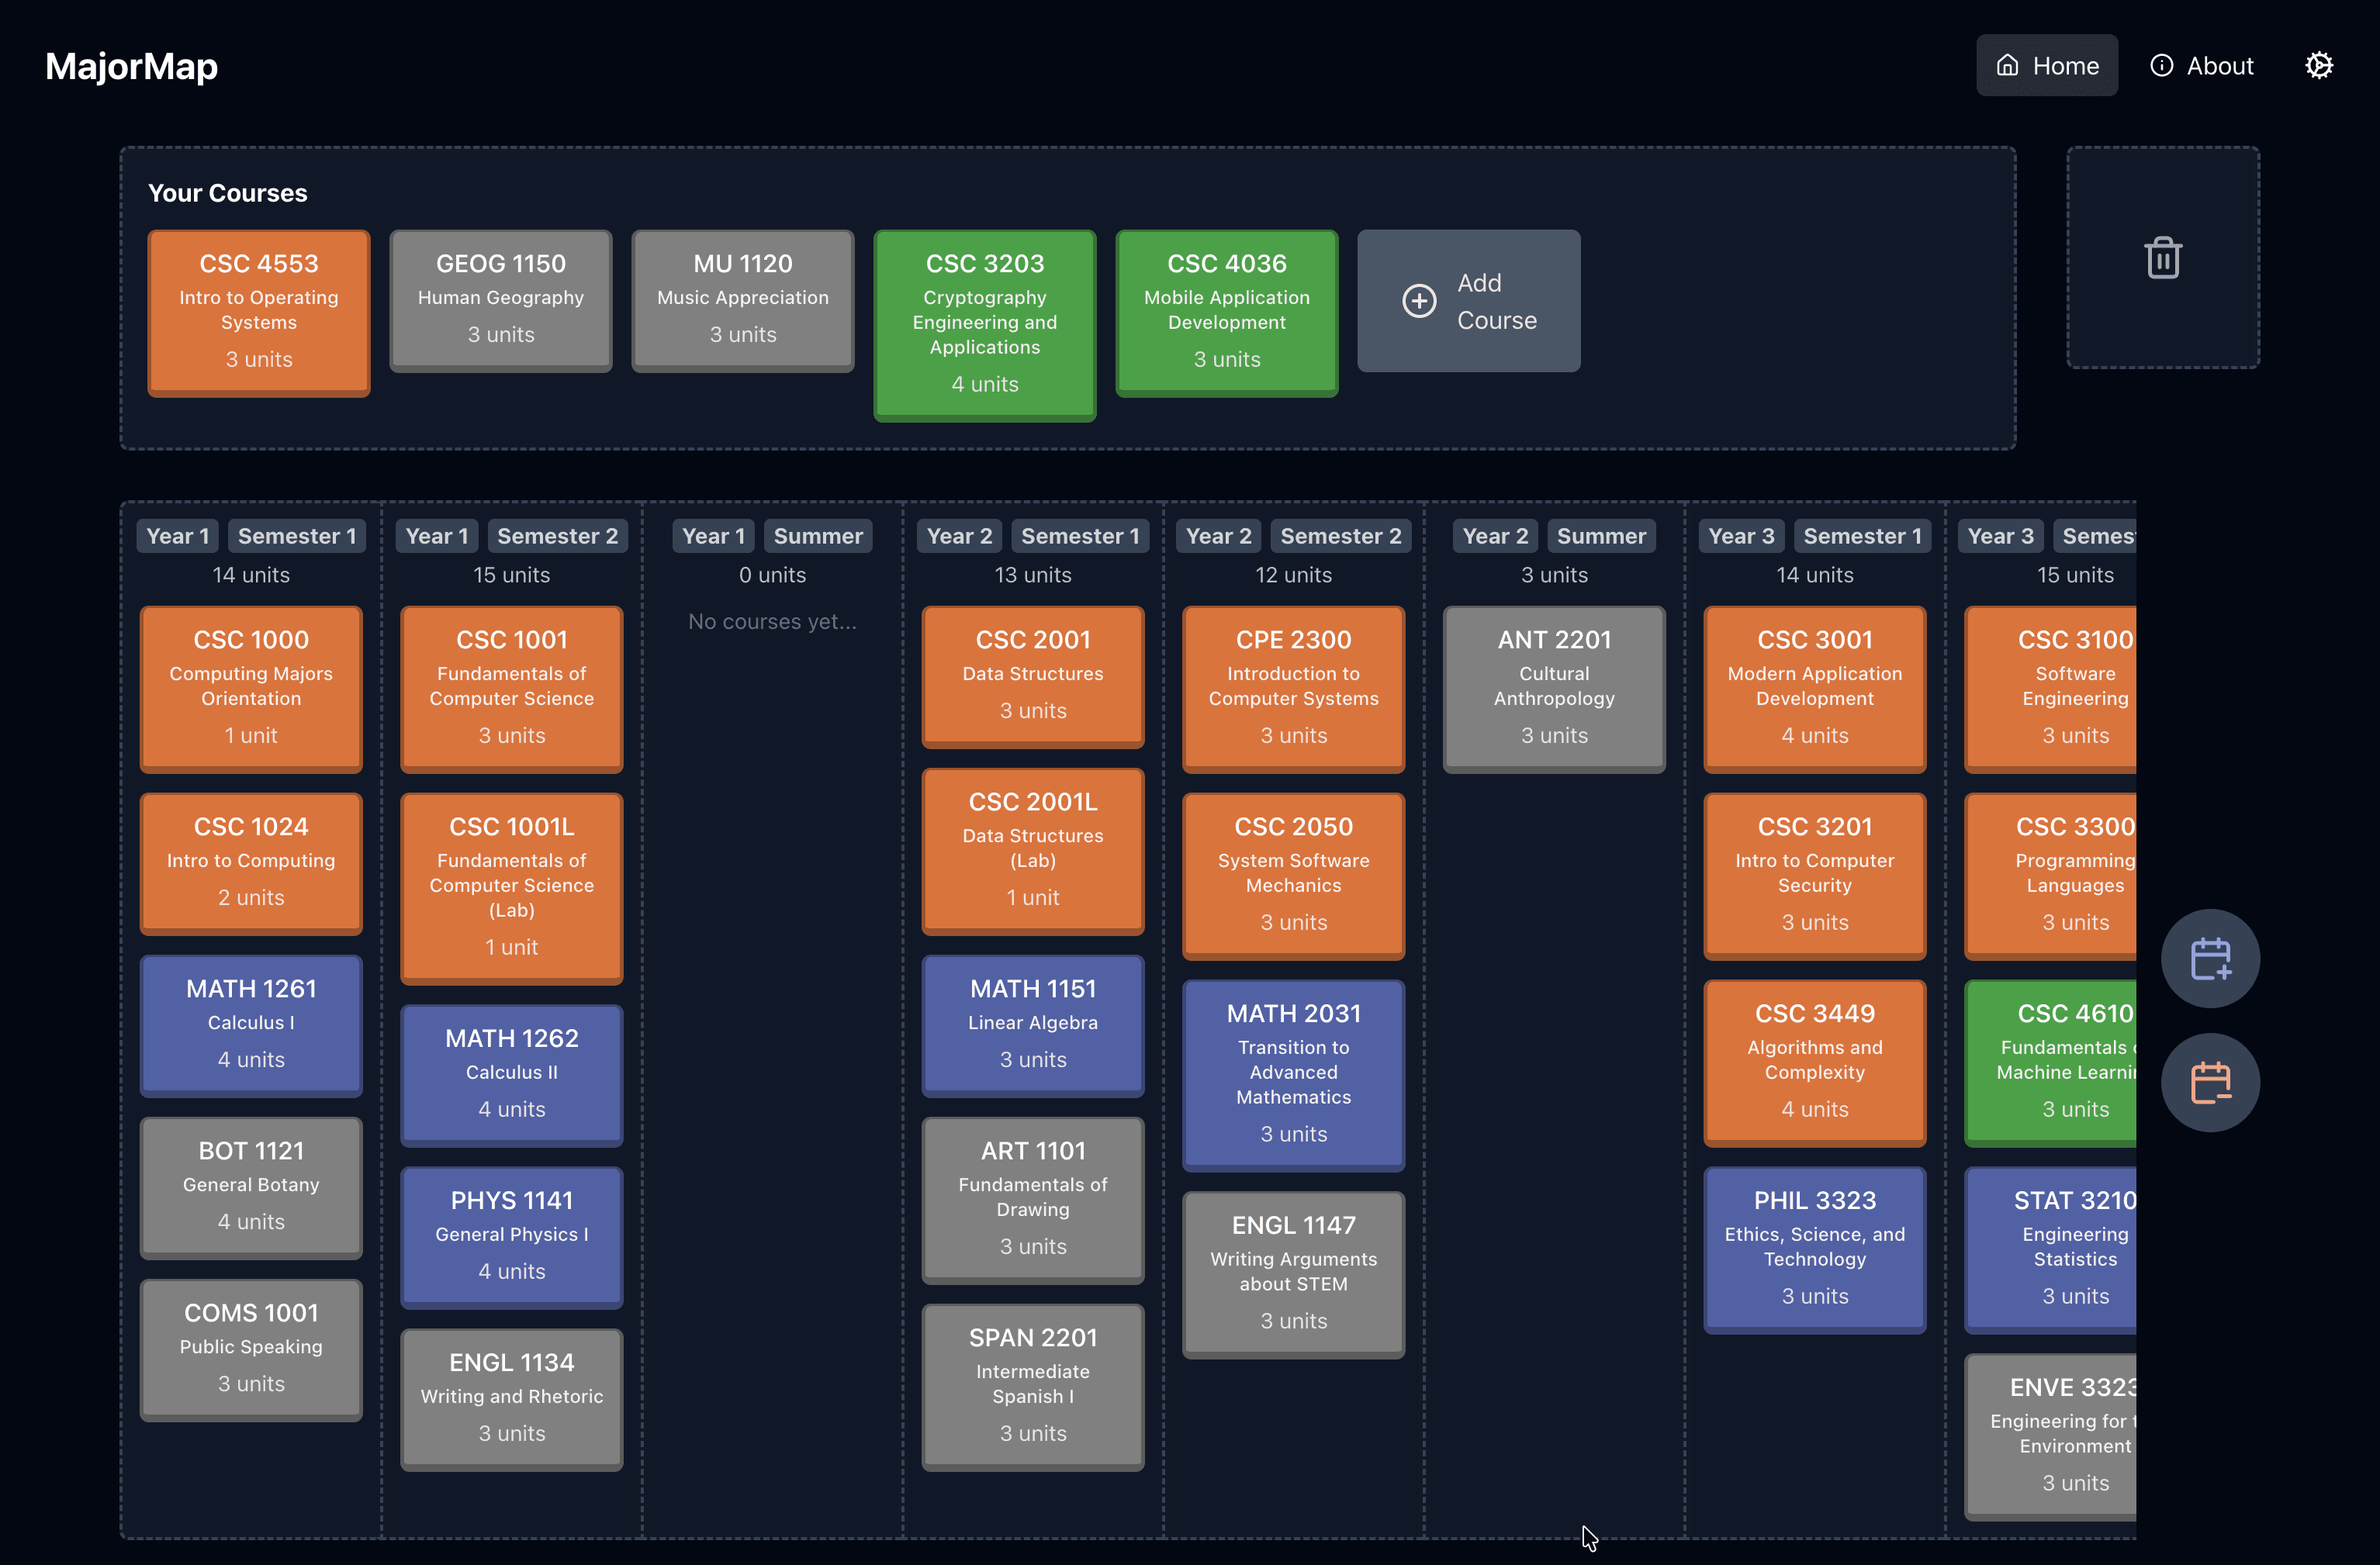
Task: Click the Add Course button
Action: (x=1468, y=300)
